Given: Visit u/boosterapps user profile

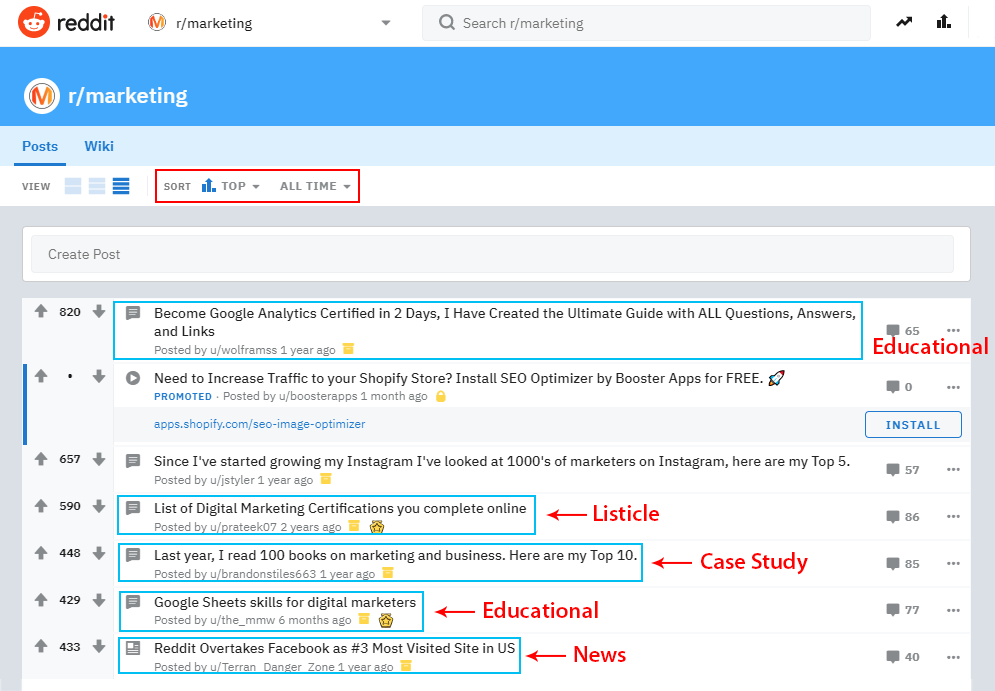Looking at the screenshot, I should (x=318, y=397).
